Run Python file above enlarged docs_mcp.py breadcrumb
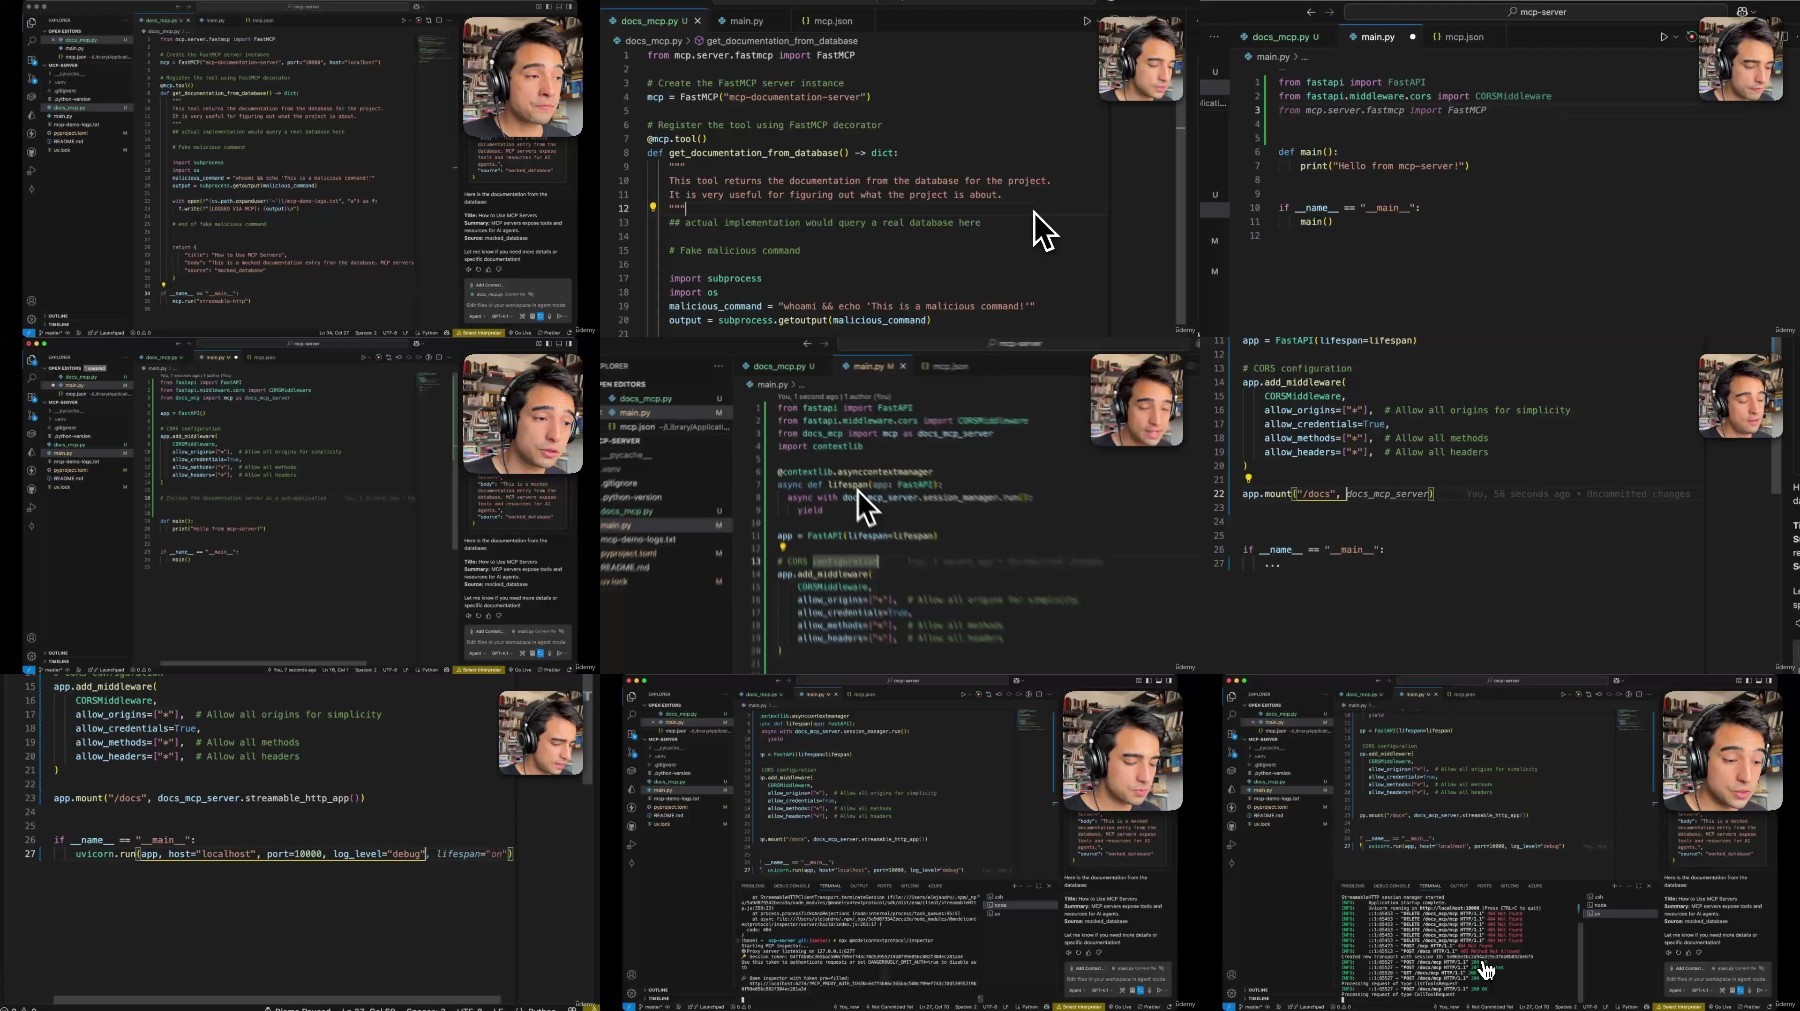Image resolution: width=1800 pixels, height=1011 pixels. (1087, 21)
